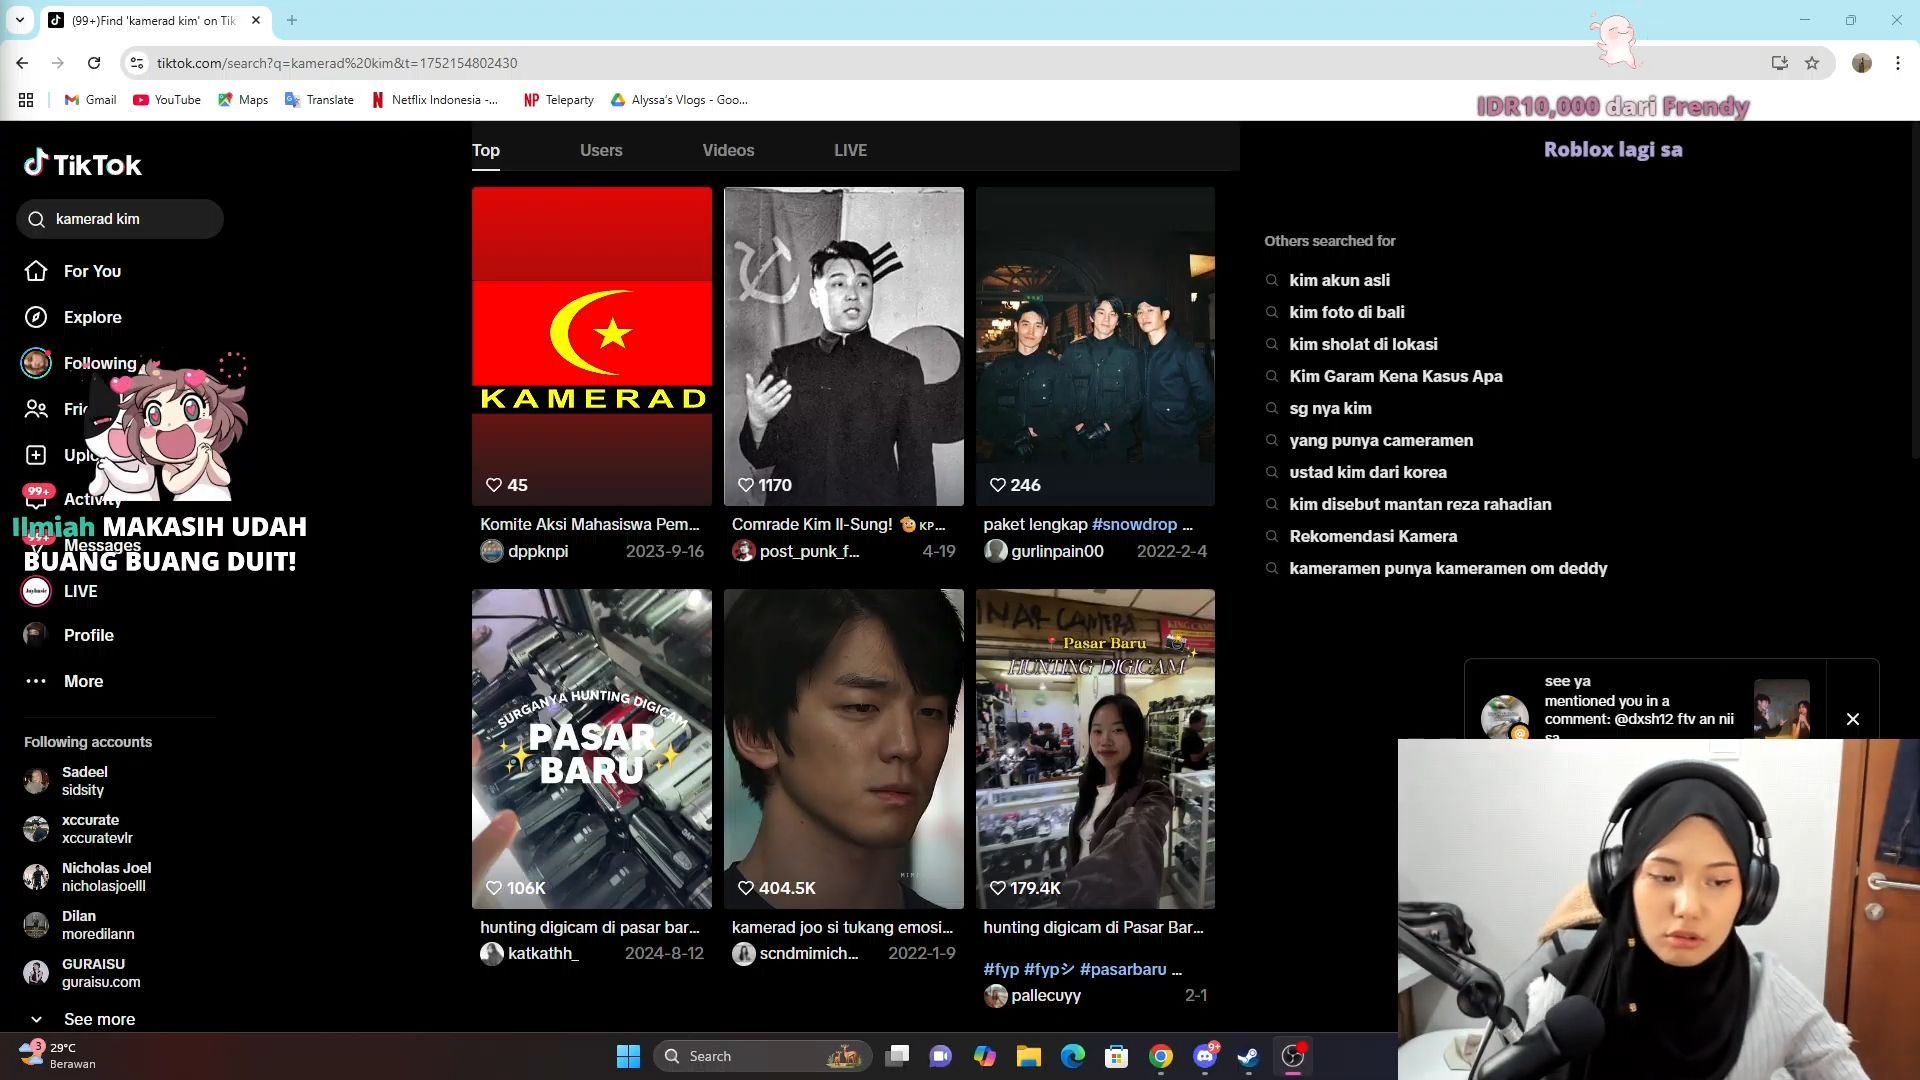Click the TikTok search field
Image resolution: width=1920 pixels, height=1080 pixels.
coord(120,219)
